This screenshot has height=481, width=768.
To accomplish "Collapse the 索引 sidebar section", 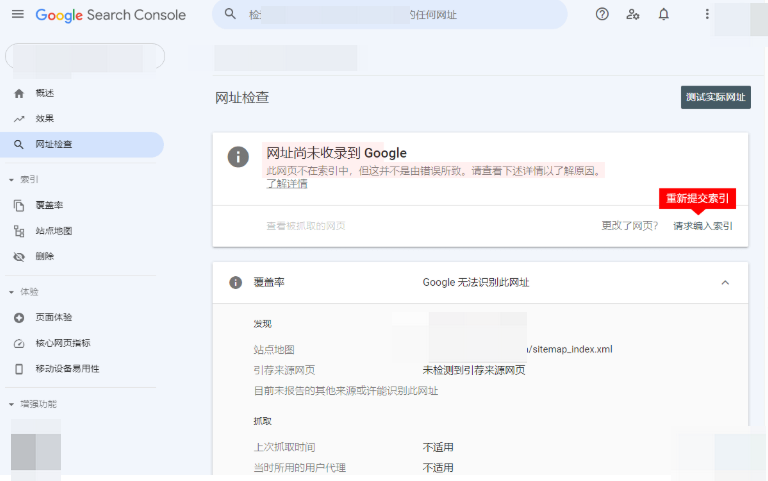I will (x=11, y=180).
